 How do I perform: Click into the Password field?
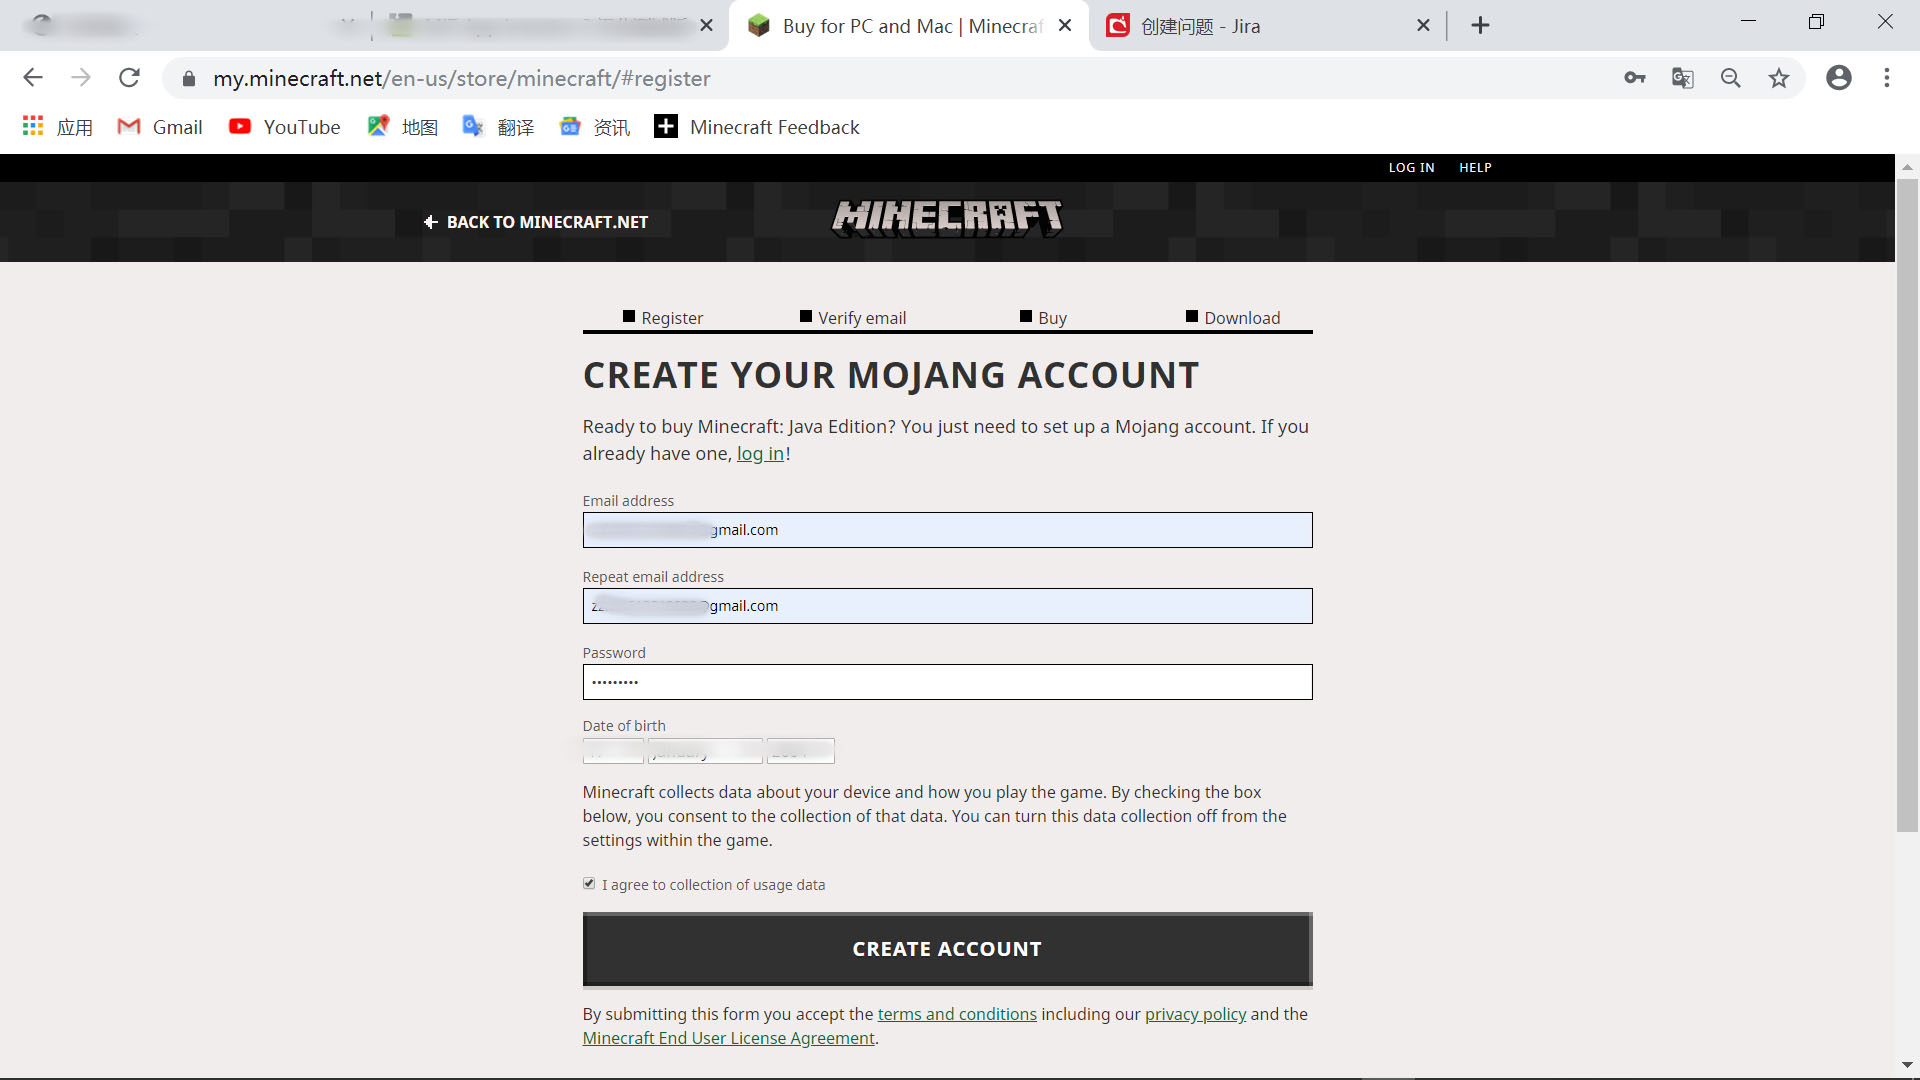coord(947,682)
